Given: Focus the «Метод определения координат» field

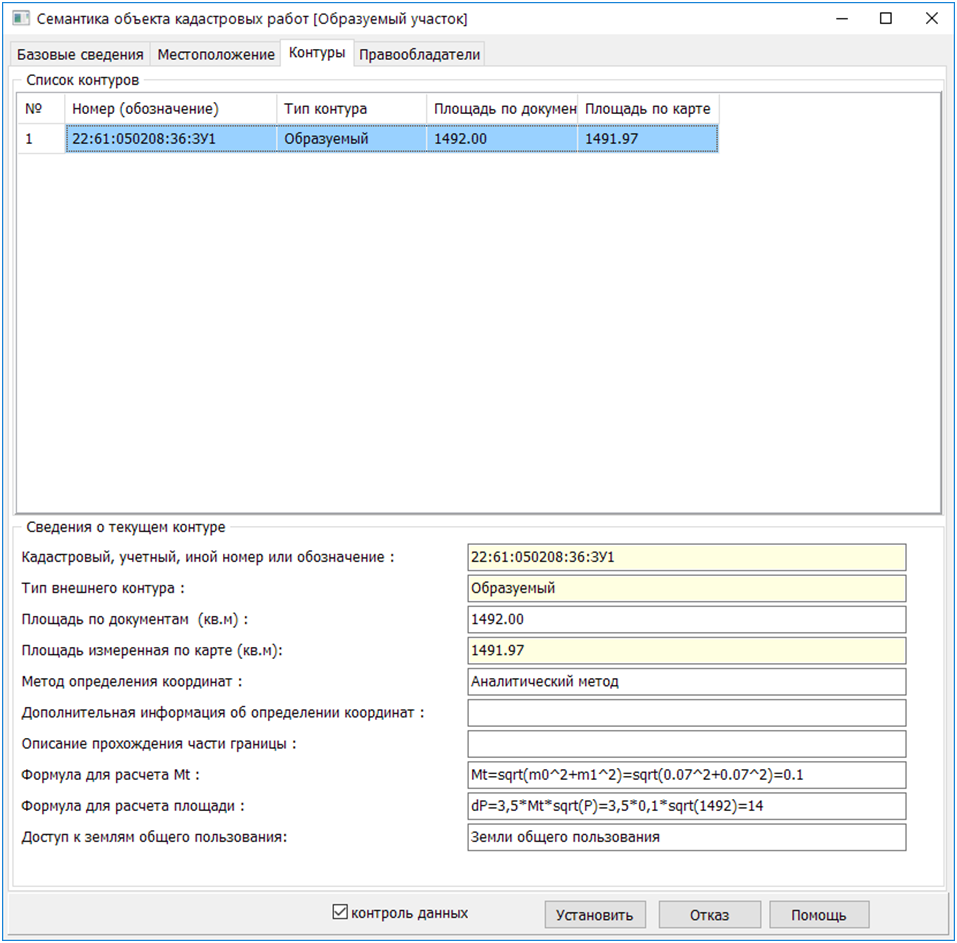Looking at the screenshot, I should 686,682.
